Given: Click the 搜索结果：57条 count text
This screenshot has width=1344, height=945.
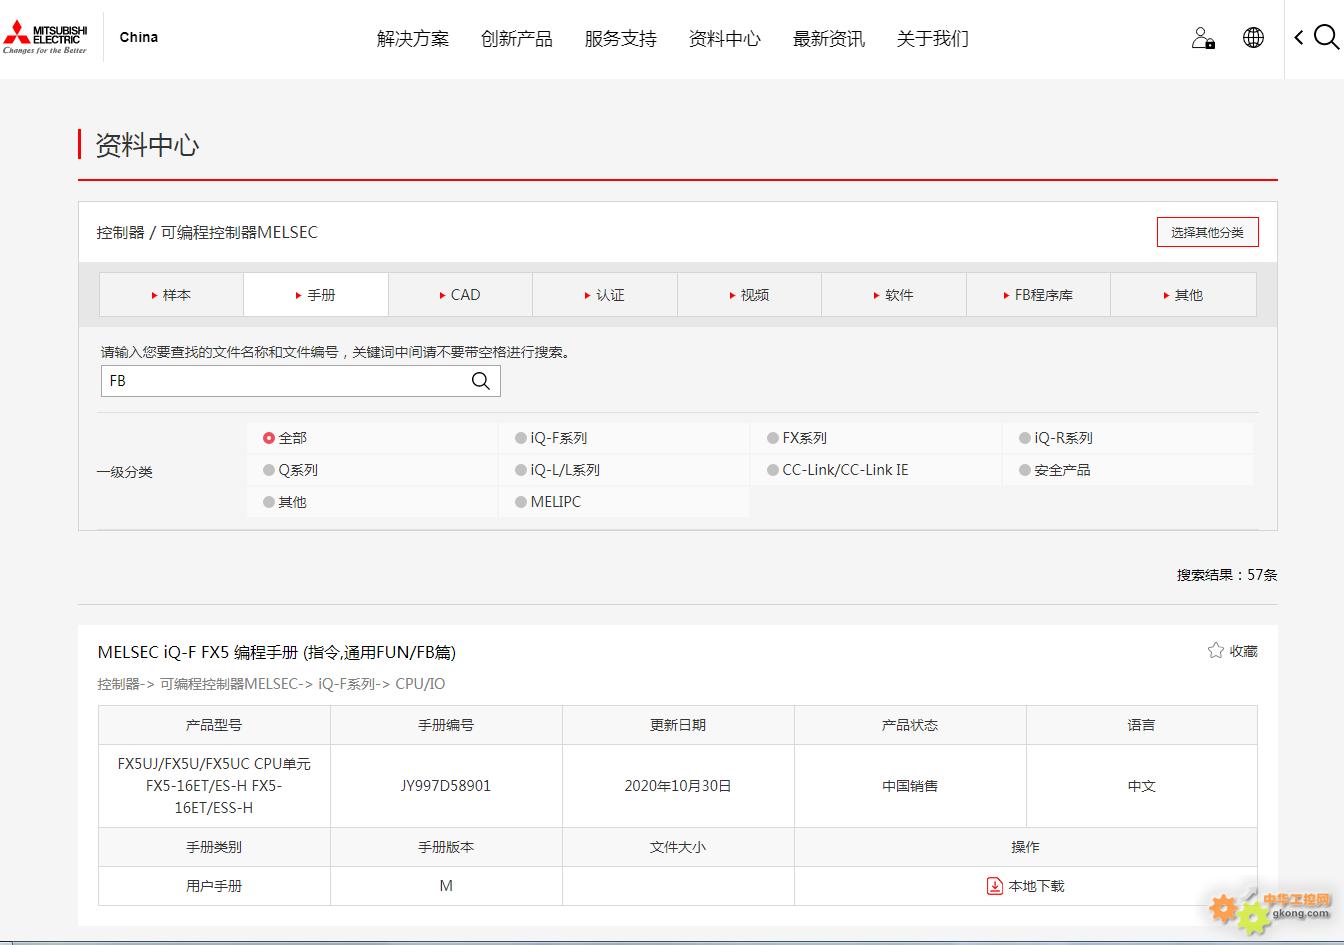Looking at the screenshot, I should pyautogui.click(x=1227, y=575).
